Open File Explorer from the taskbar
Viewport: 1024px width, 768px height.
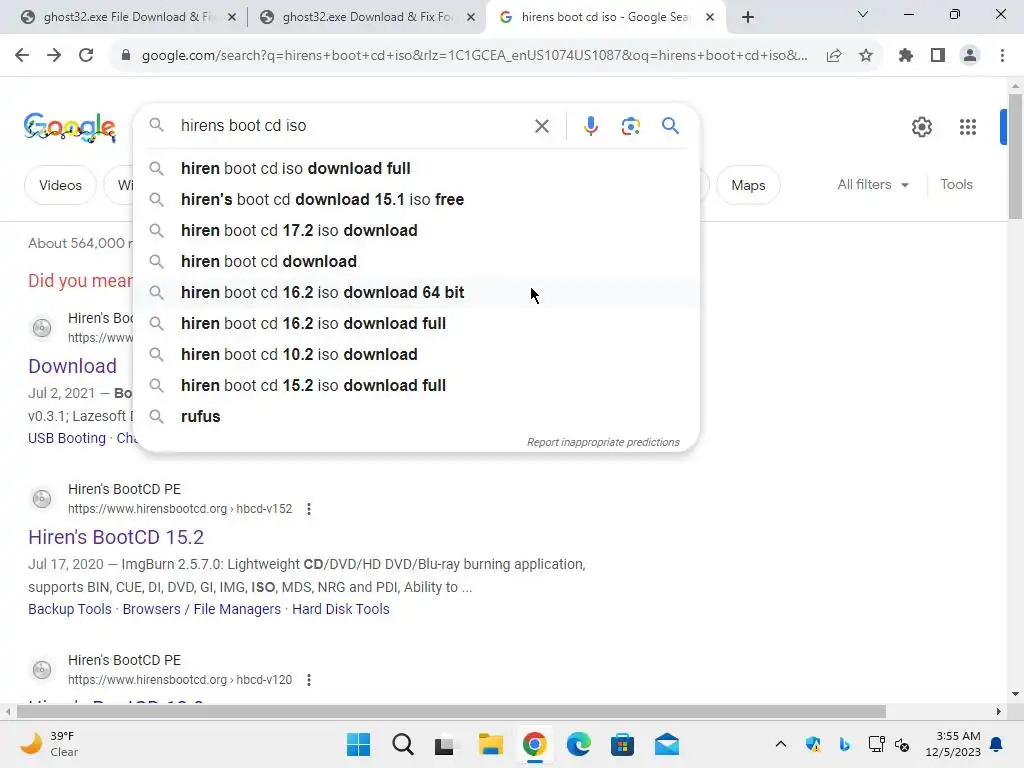(490, 744)
